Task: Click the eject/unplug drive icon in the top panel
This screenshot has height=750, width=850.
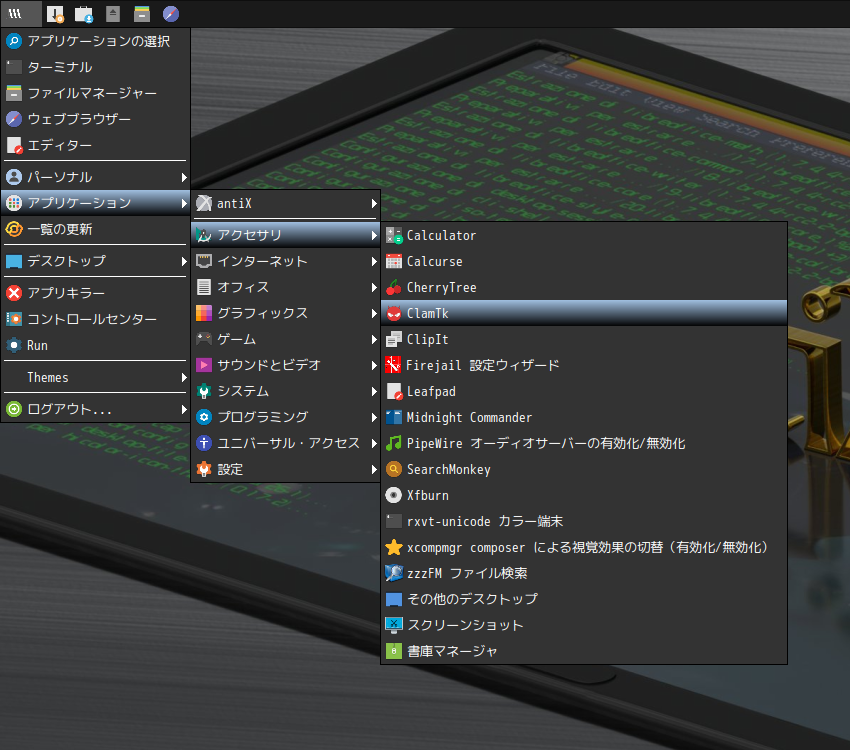Action: 113,14
